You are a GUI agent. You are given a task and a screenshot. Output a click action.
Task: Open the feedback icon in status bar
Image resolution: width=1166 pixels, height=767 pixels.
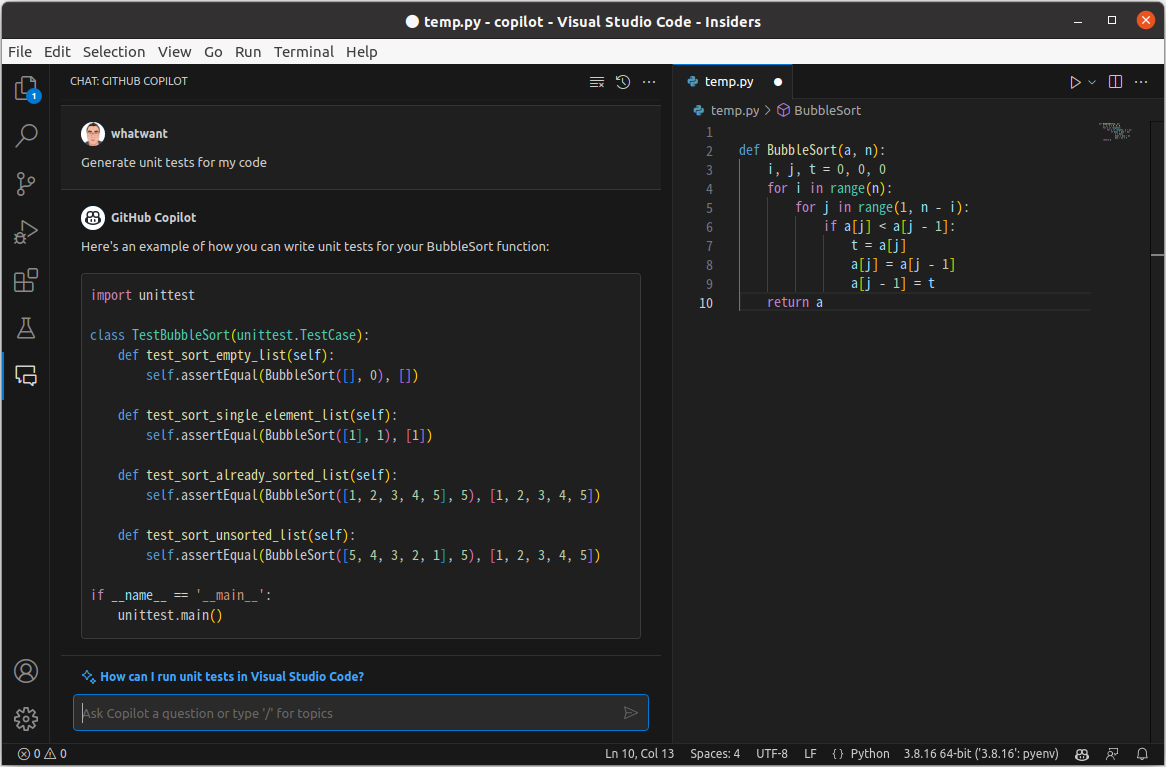1112,754
